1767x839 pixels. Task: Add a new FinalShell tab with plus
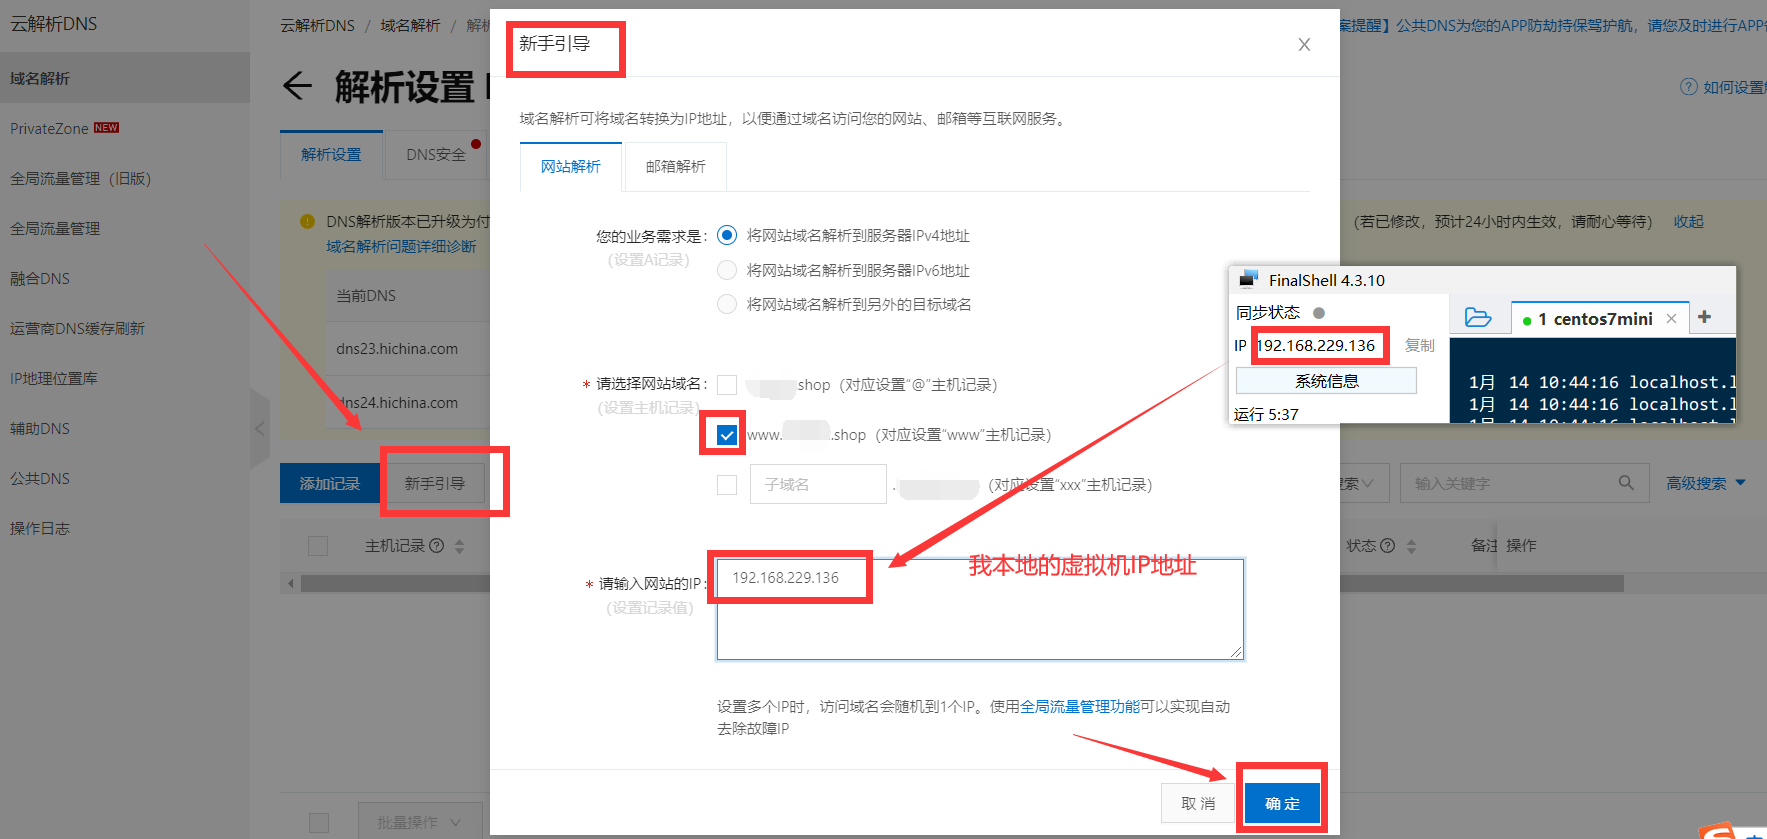(1704, 317)
